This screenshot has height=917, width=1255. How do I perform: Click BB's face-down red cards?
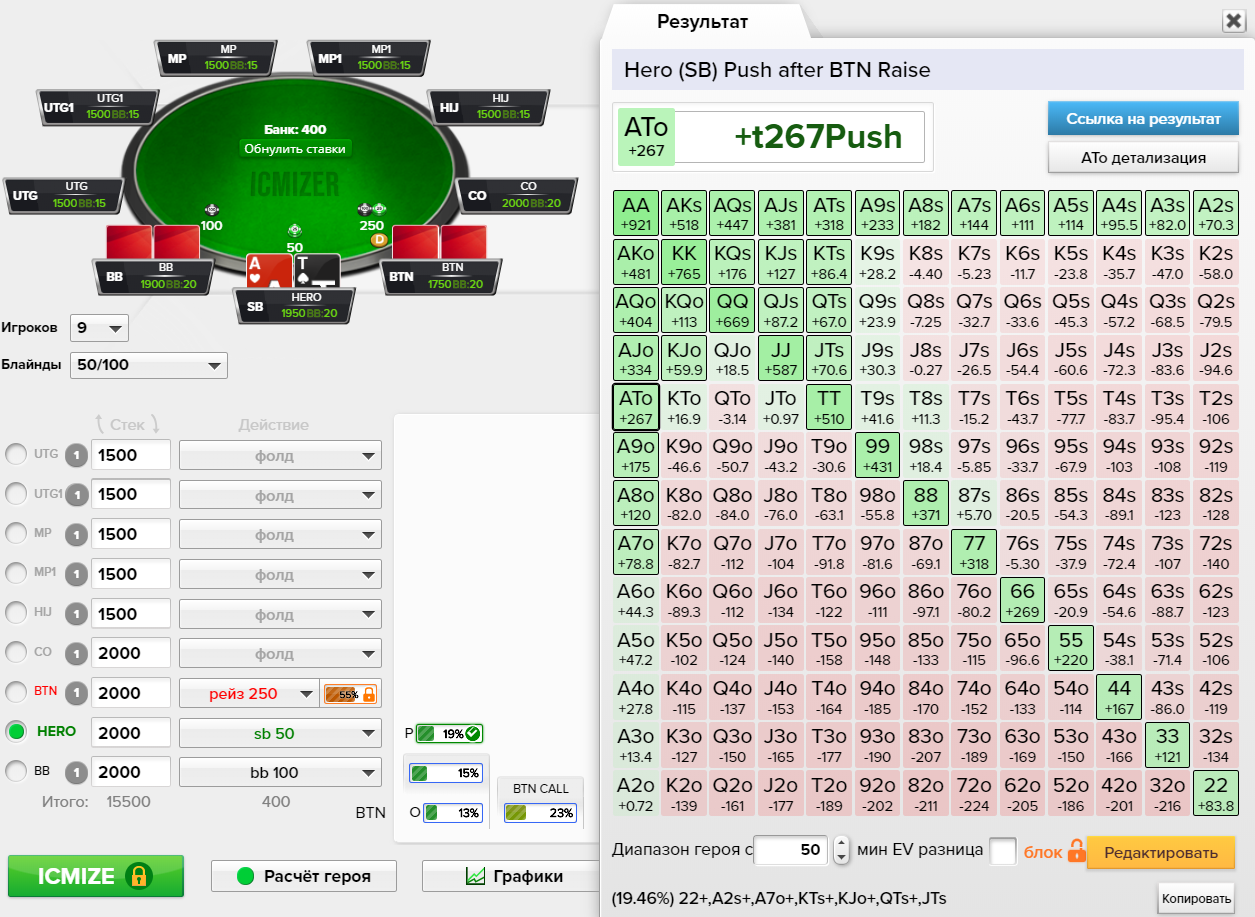coord(154,243)
